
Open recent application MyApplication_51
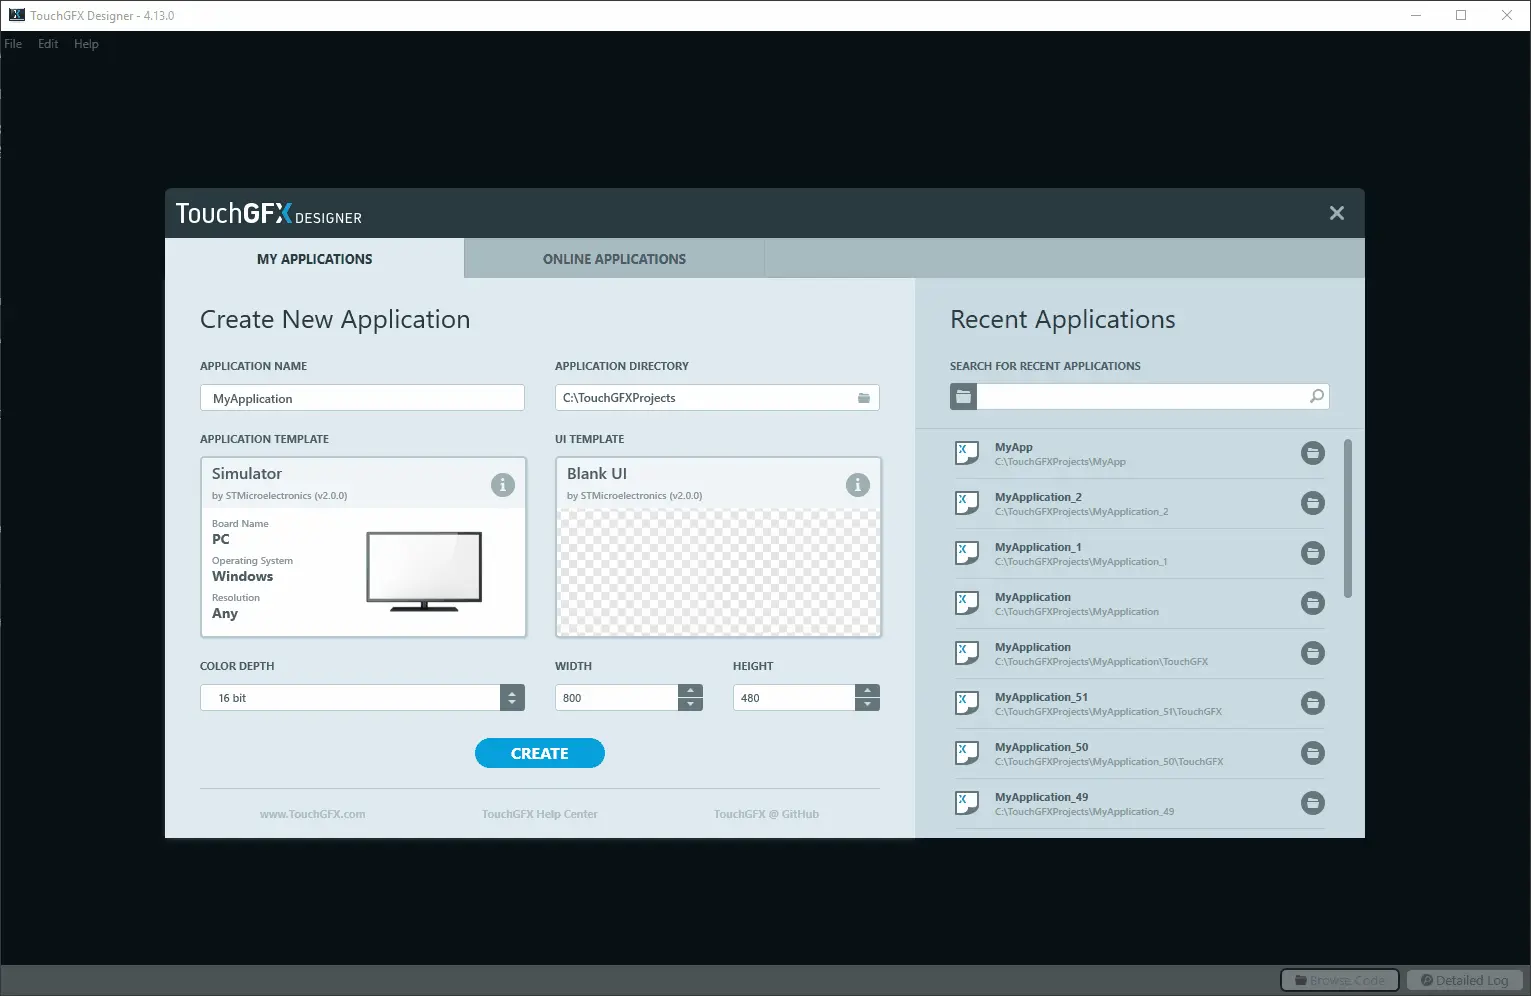point(1140,704)
